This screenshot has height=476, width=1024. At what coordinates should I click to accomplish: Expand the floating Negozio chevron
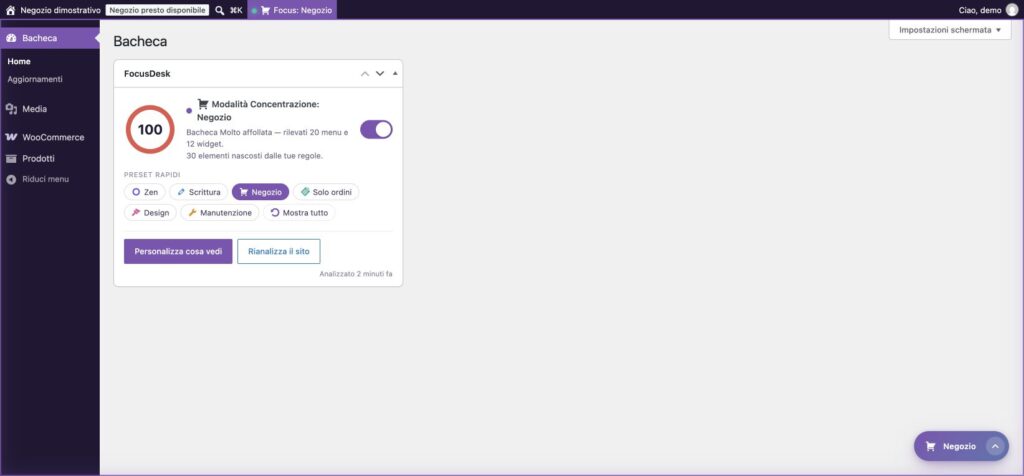click(x=995, y=447)
